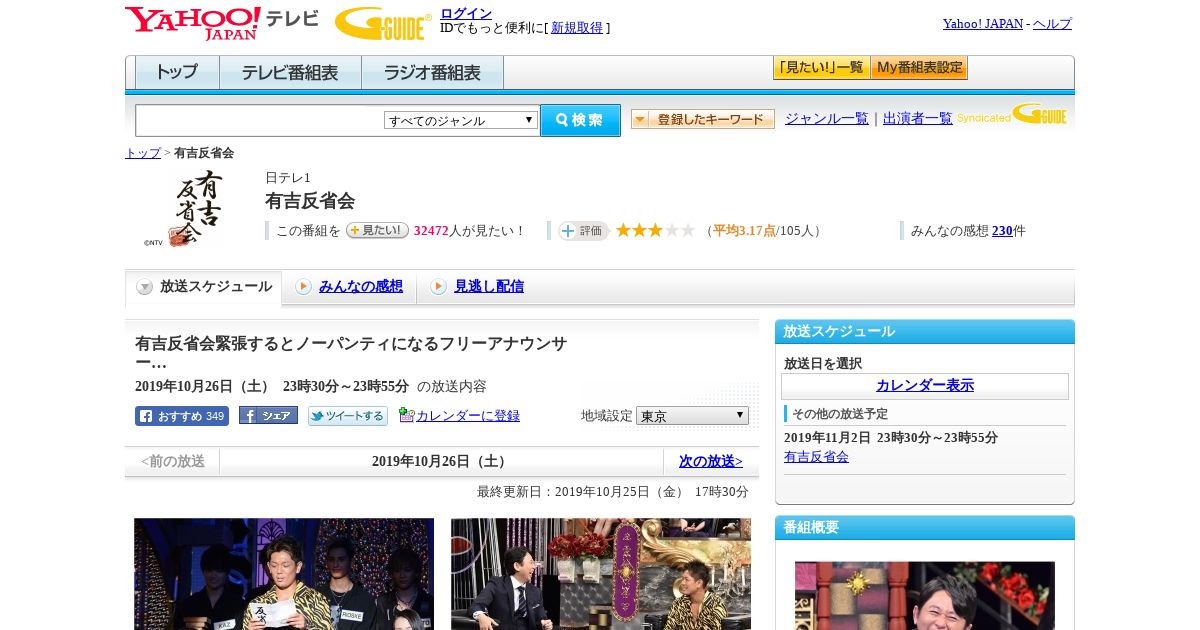The height and width of the screenshot is (630, 1200).
Task: Open the 地域設定 東京 dropdown
Action: tap(692, 415)
